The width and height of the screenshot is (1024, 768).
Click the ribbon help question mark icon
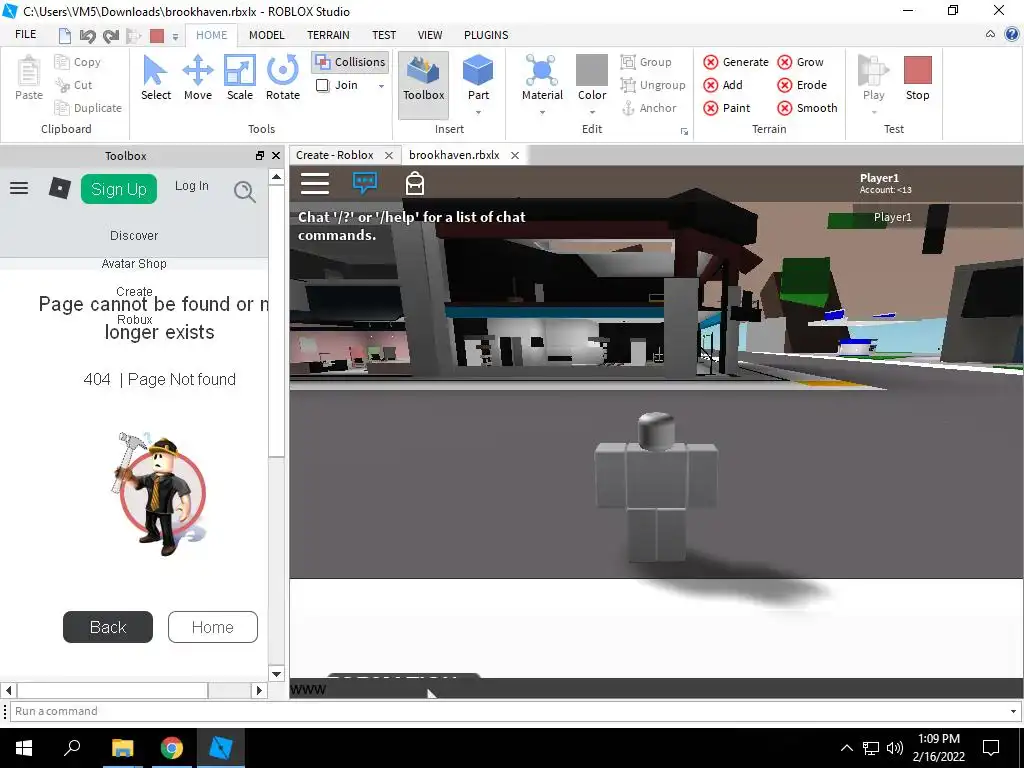pyautogui.click(x=1012, y=35)
